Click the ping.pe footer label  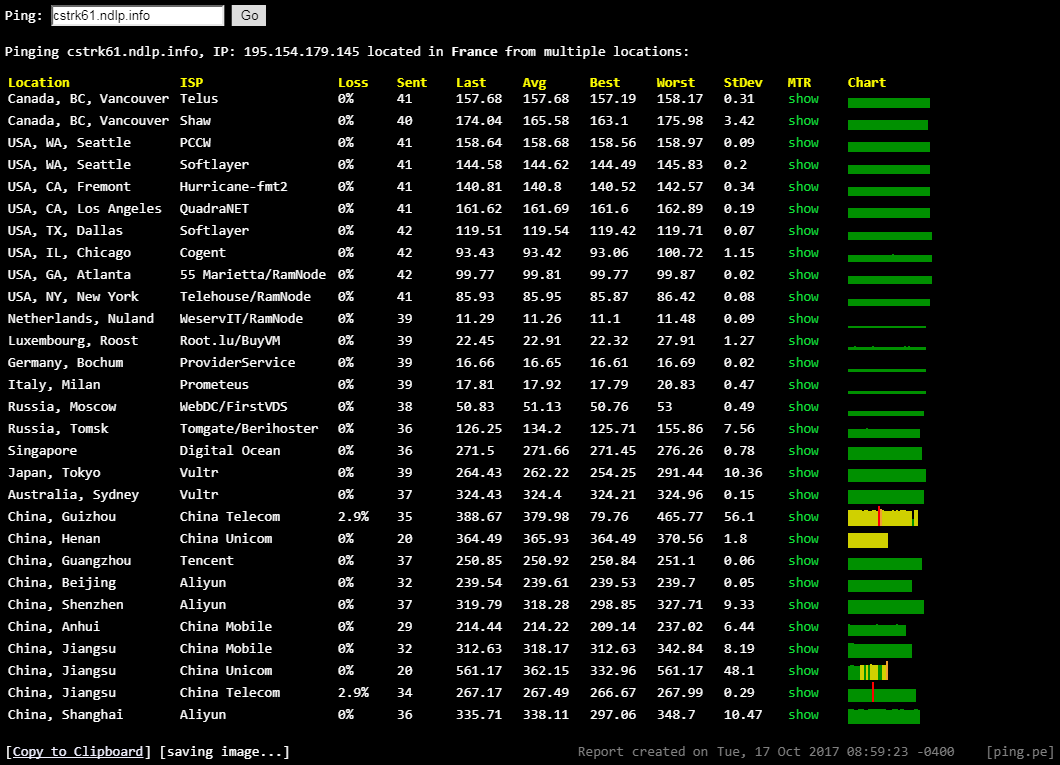pos(1017,752)
